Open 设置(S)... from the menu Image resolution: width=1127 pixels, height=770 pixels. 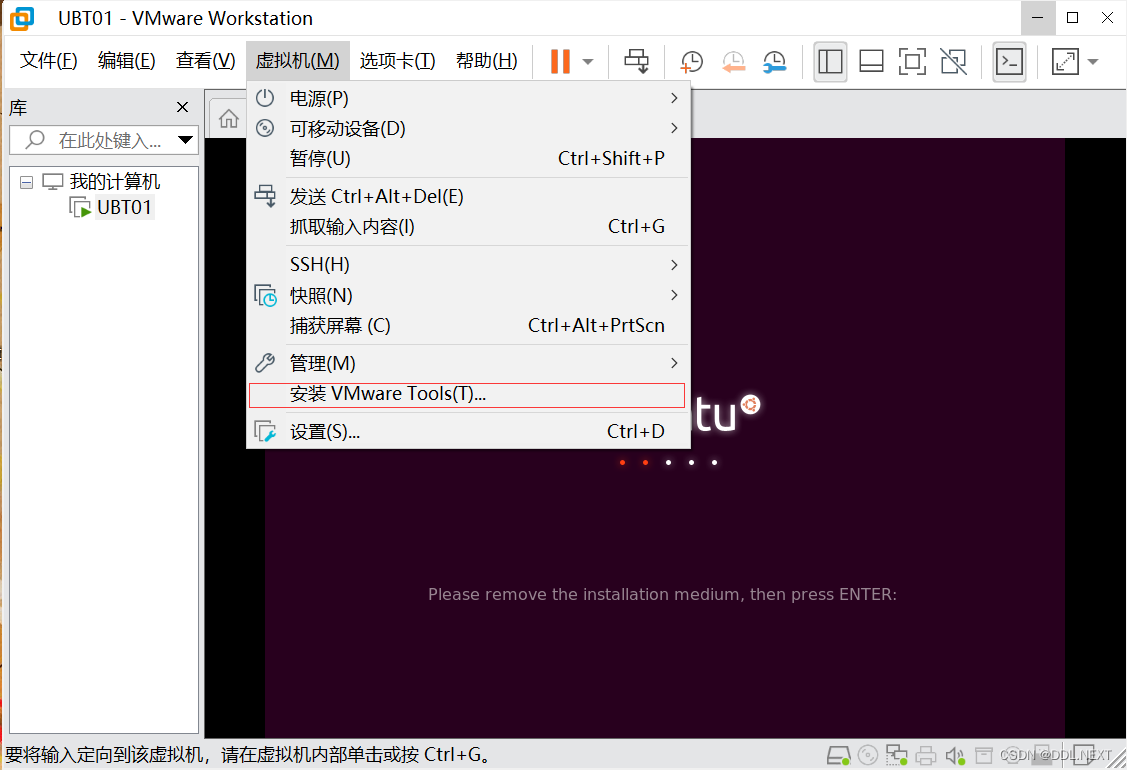tap(469, 431)
